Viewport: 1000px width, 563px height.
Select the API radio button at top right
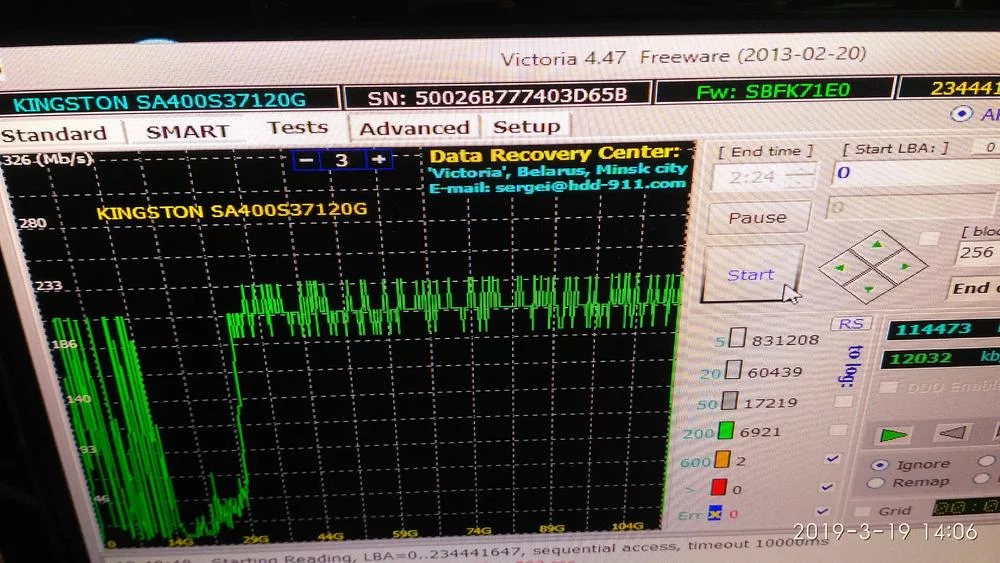coord(961,114)
